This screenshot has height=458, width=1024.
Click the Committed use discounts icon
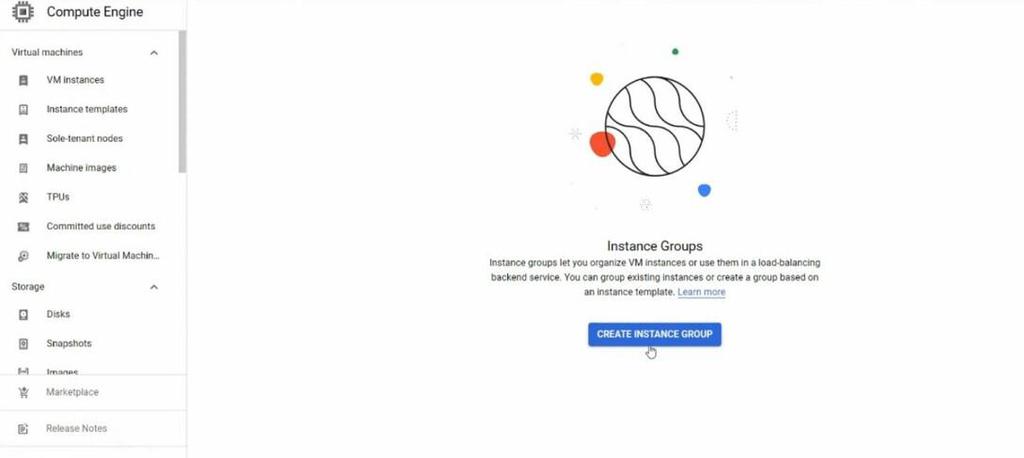click(x=24, y=227)
